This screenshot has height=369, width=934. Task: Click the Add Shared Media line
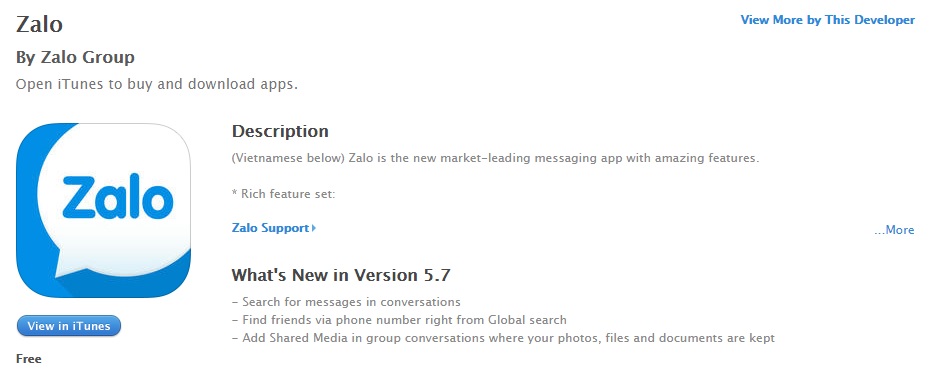pyautogui.click(x=503, y=338)
